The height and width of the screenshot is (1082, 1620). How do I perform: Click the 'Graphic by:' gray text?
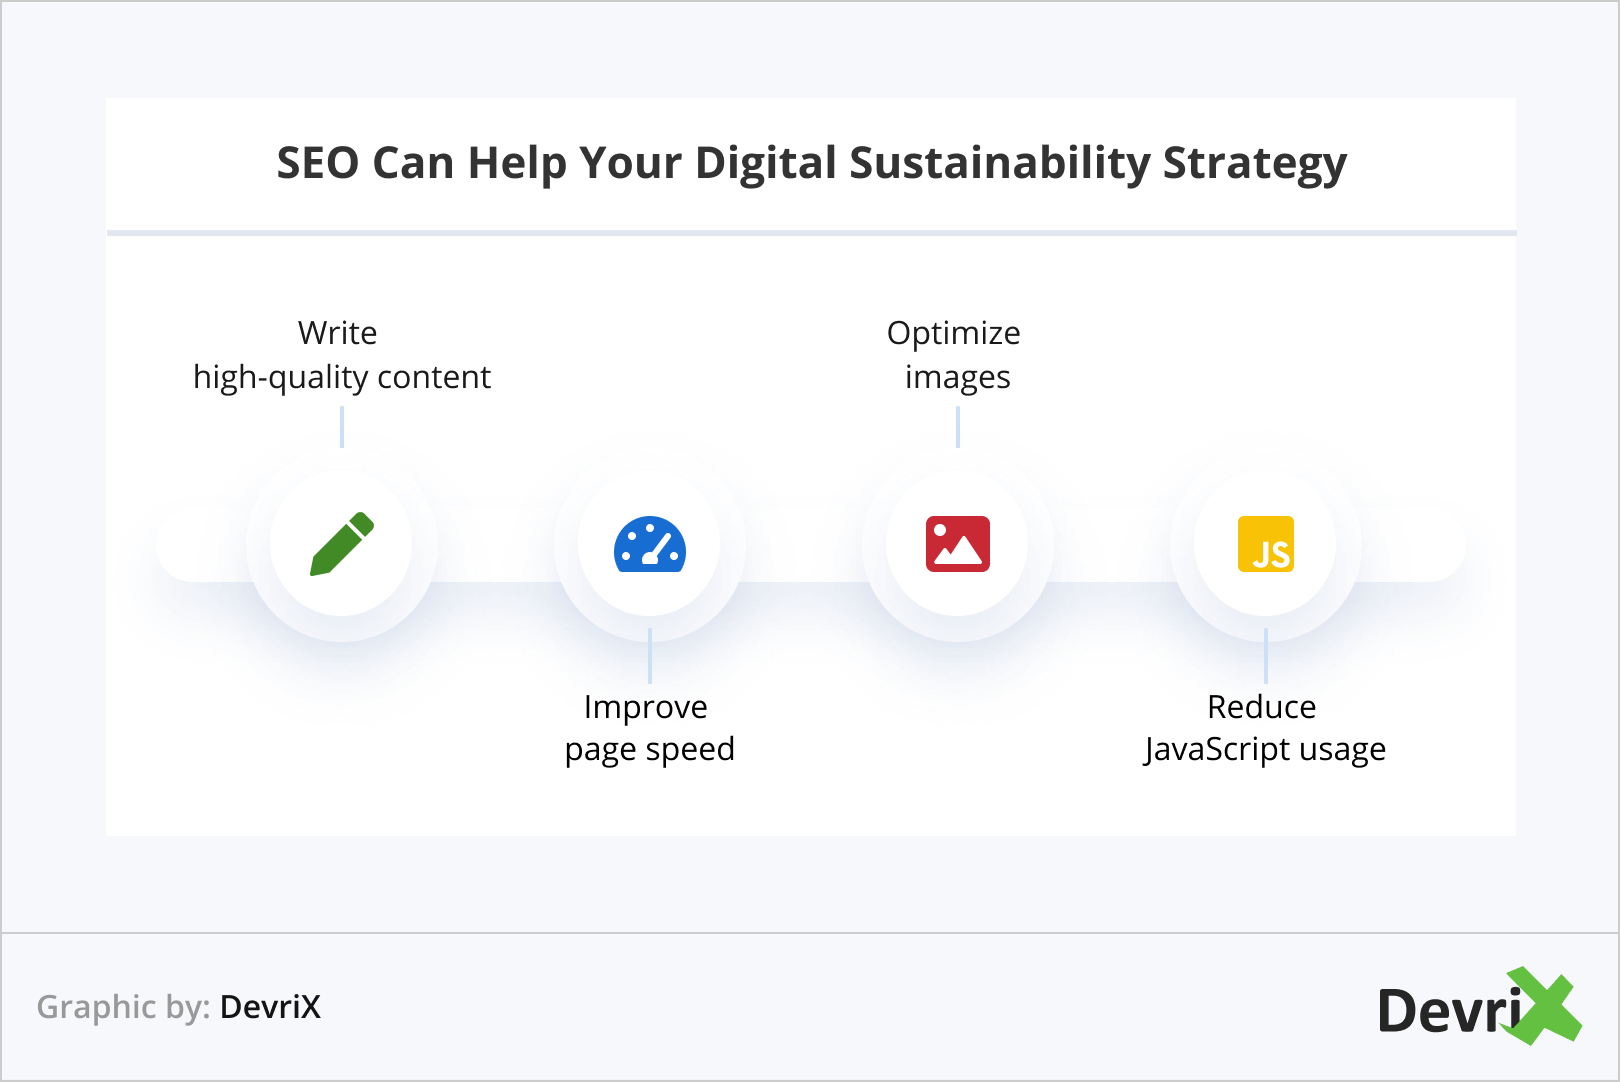tap(123, 1007)
